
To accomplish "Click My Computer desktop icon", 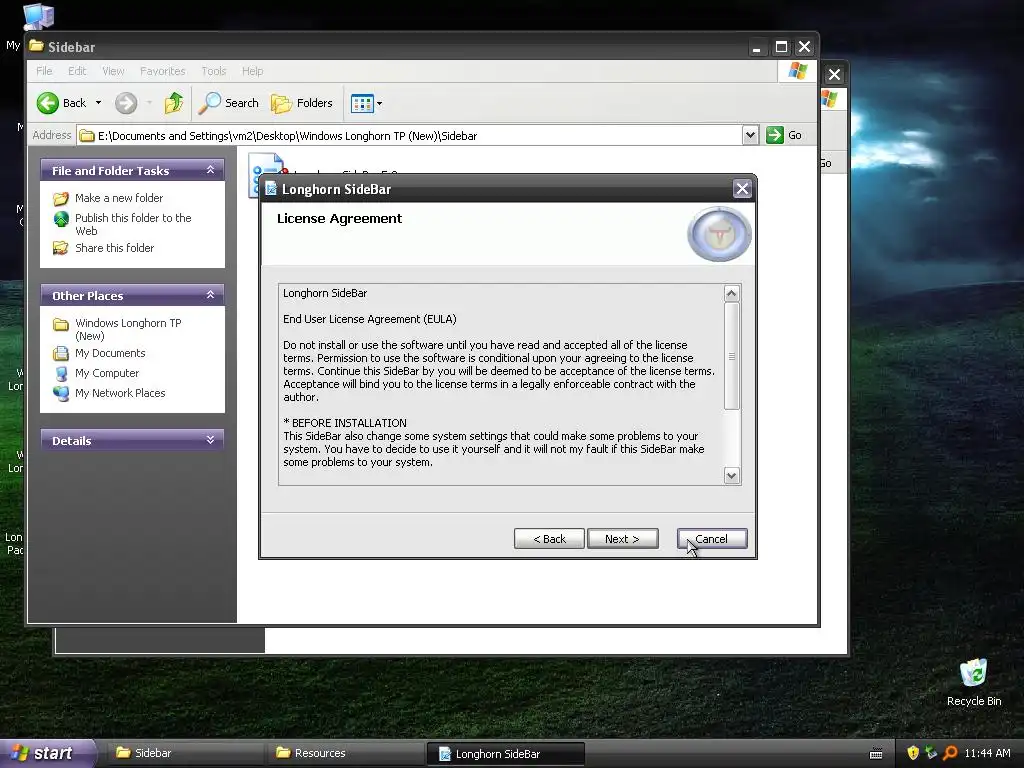I will (38, 16).
